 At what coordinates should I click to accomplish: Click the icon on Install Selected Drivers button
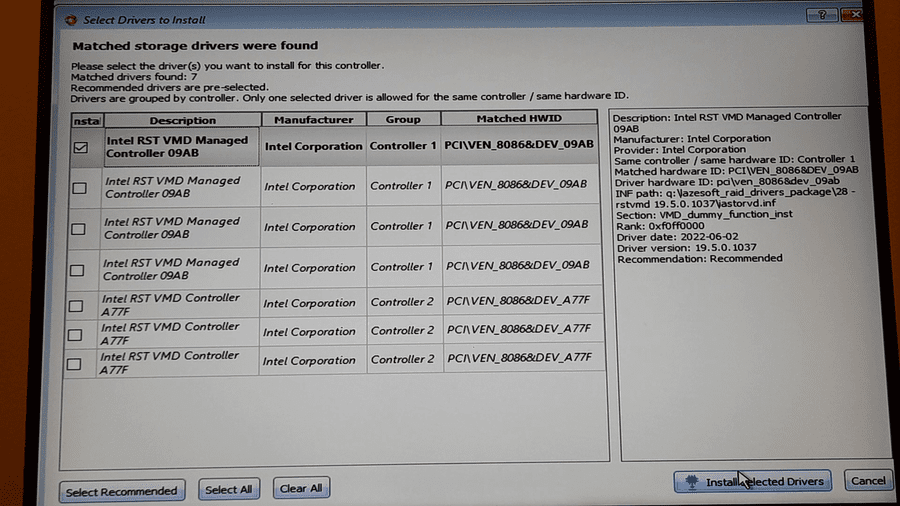click(692, 482)
